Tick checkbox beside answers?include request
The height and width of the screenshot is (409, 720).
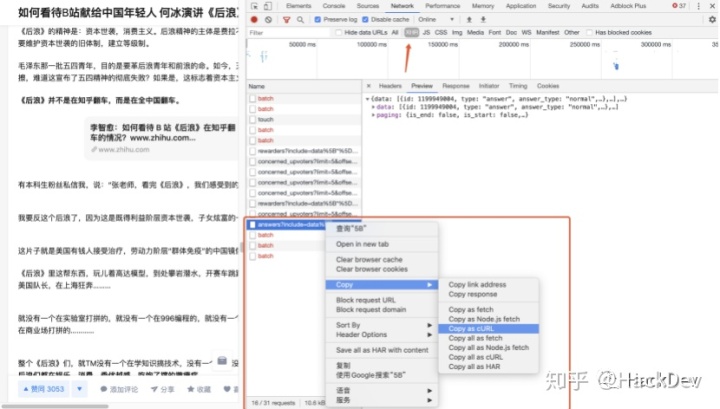[253, 224]
